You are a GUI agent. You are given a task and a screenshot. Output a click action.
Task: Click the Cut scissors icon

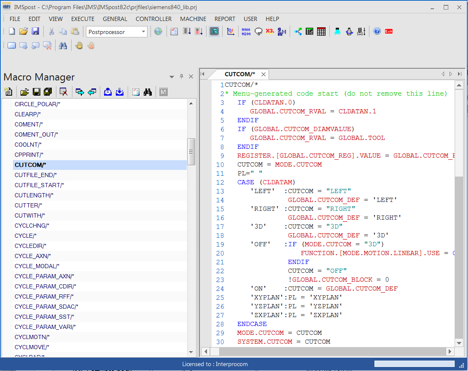point(51,31)
